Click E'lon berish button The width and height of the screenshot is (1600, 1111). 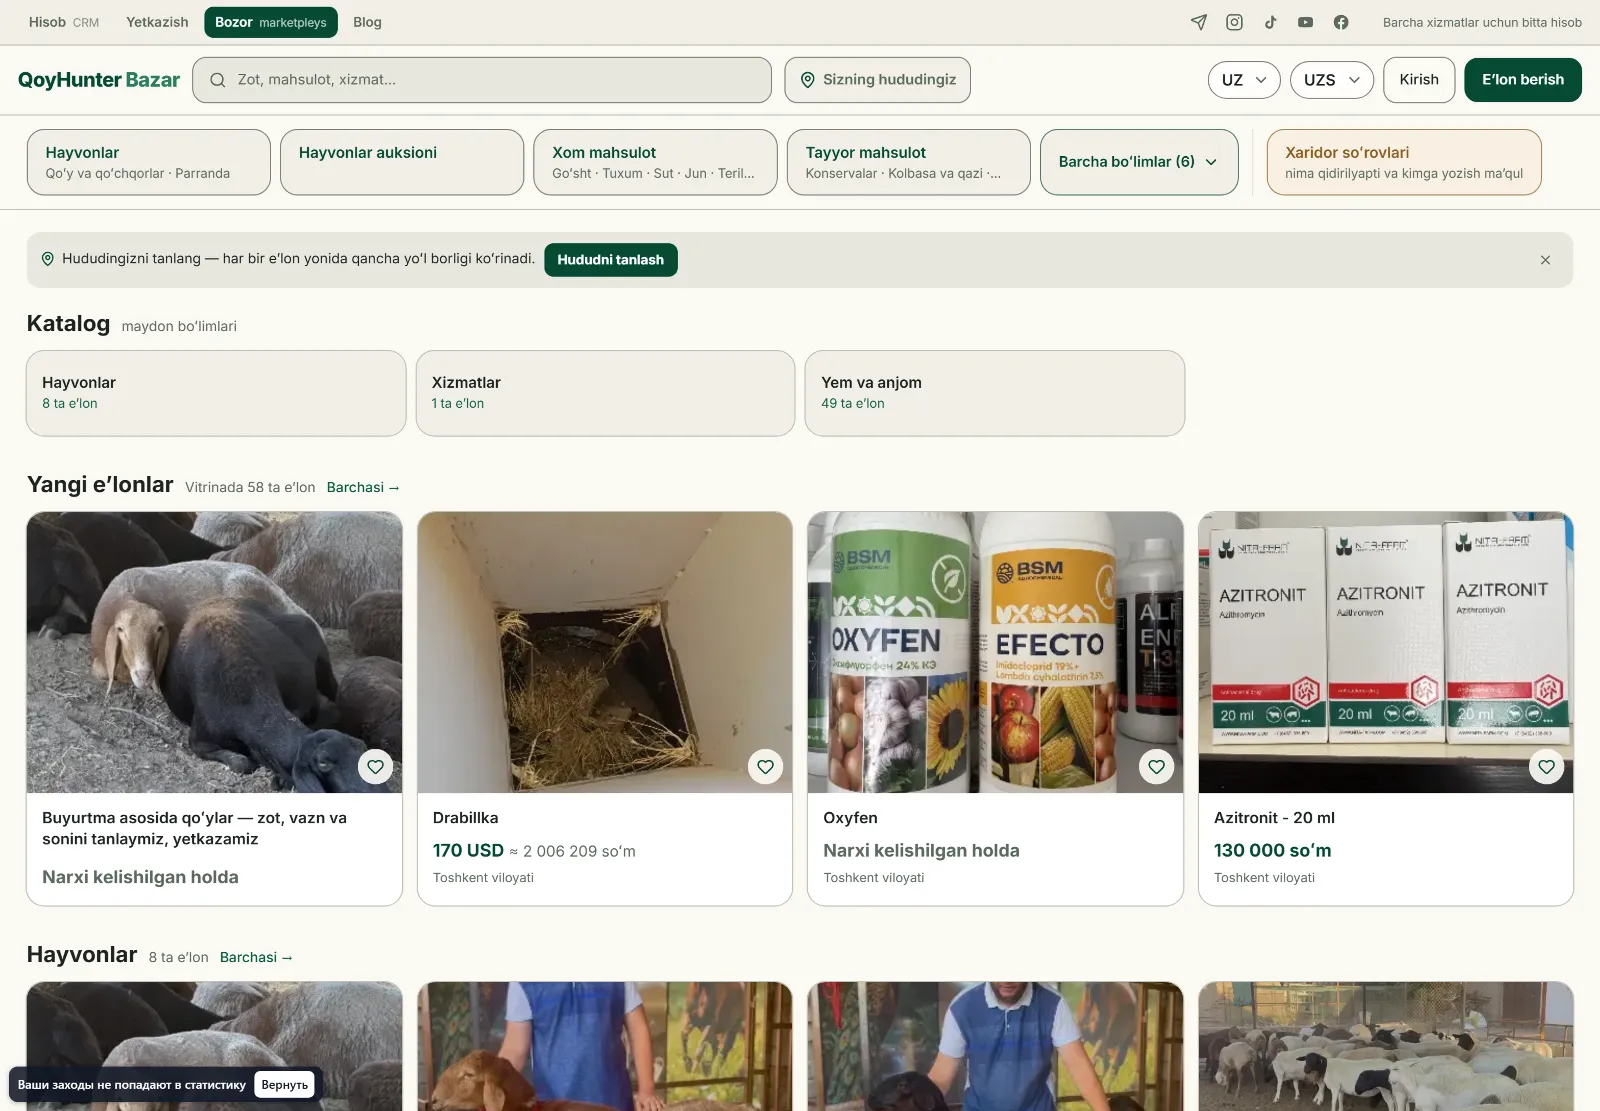[x=1523, y=80]
